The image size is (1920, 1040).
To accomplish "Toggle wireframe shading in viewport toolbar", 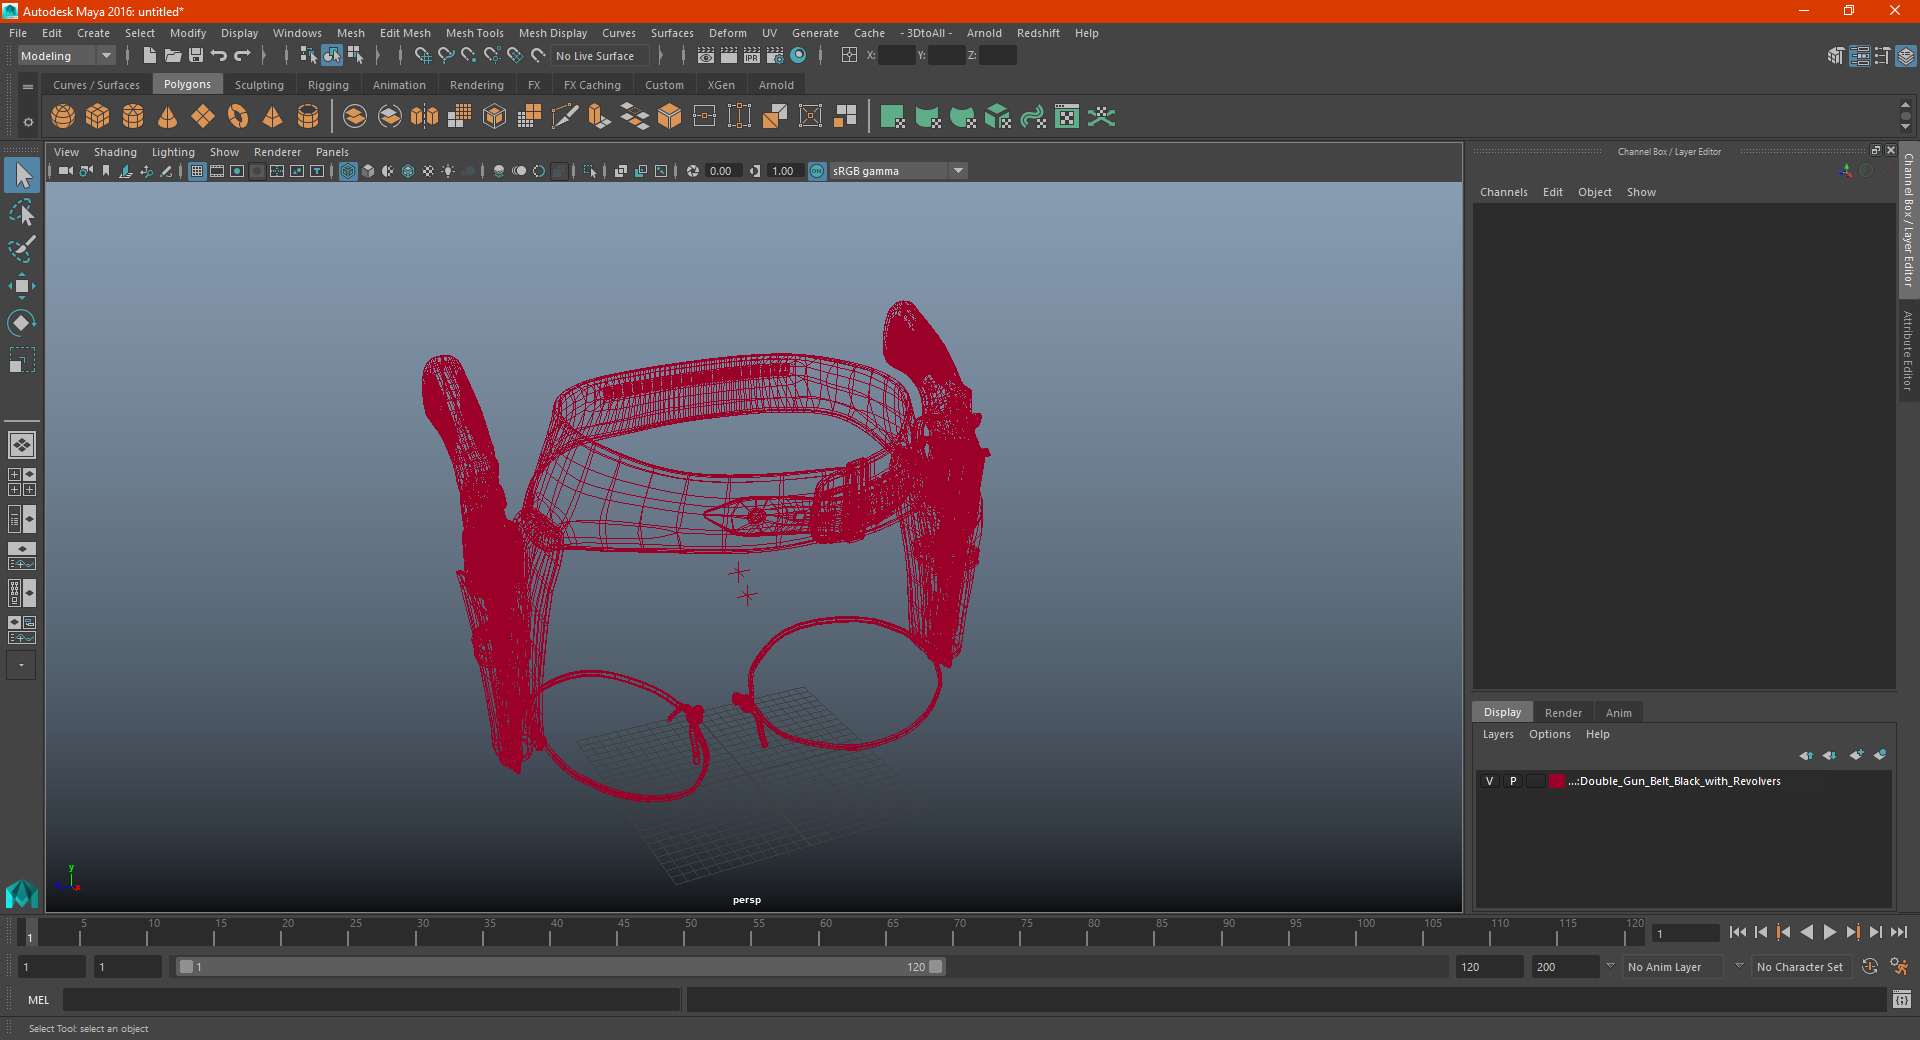I will click(x=348, y=171).
